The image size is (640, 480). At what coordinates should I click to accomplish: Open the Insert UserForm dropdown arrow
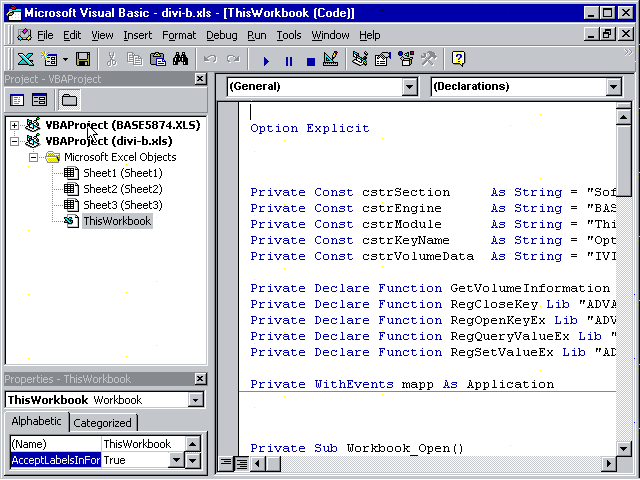click(65, 60)
